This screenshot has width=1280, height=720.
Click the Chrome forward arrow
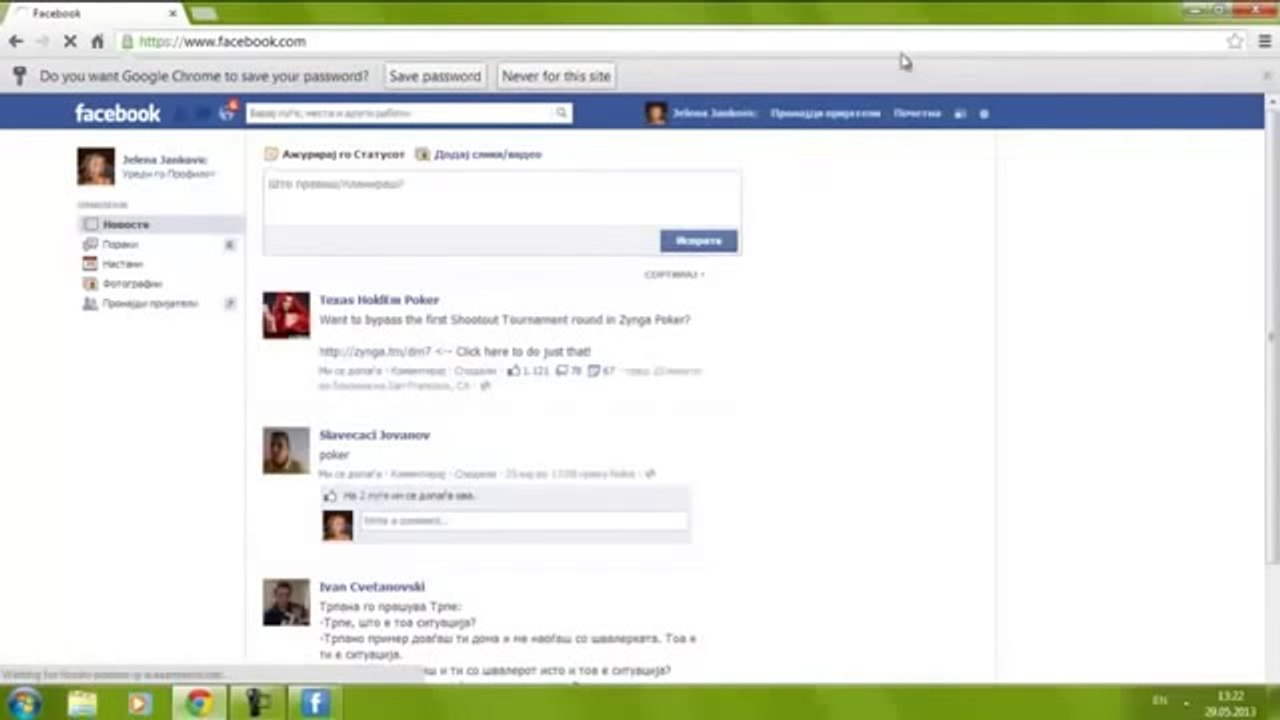(43, 41)
